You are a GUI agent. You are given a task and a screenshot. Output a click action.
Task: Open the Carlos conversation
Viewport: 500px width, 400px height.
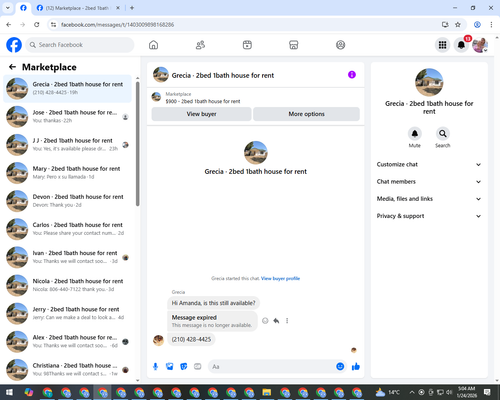coord(67,229)
